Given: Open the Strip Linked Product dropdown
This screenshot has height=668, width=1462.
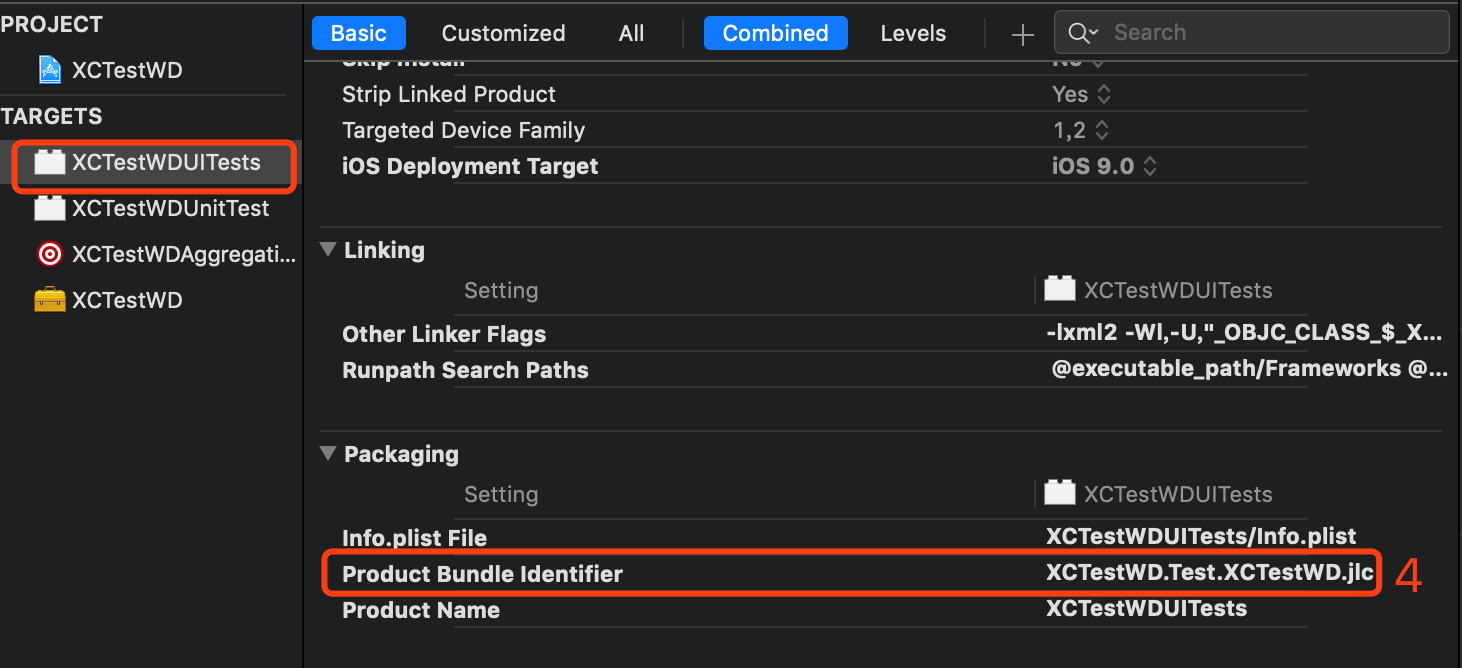Looking at the screenshot, I should click(1081, 95).
